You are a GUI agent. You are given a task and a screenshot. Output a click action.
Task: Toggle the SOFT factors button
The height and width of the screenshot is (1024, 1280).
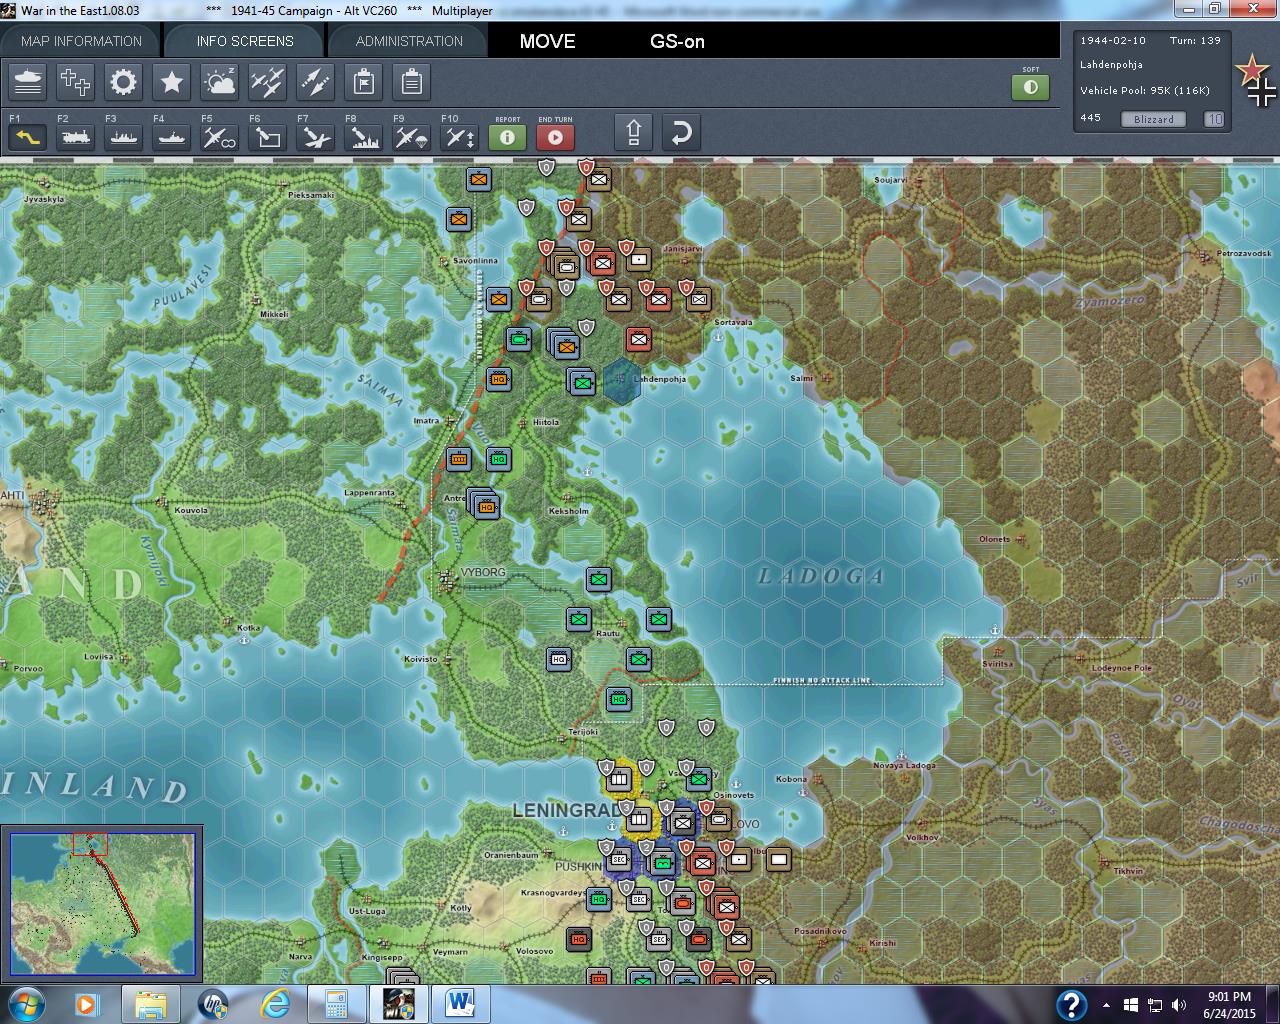click(x=1031, y=87)
